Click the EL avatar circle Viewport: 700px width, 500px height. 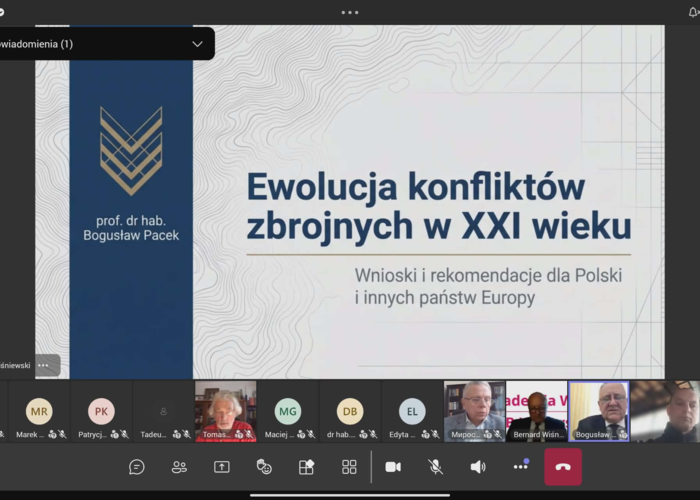(x=412, y=411)
